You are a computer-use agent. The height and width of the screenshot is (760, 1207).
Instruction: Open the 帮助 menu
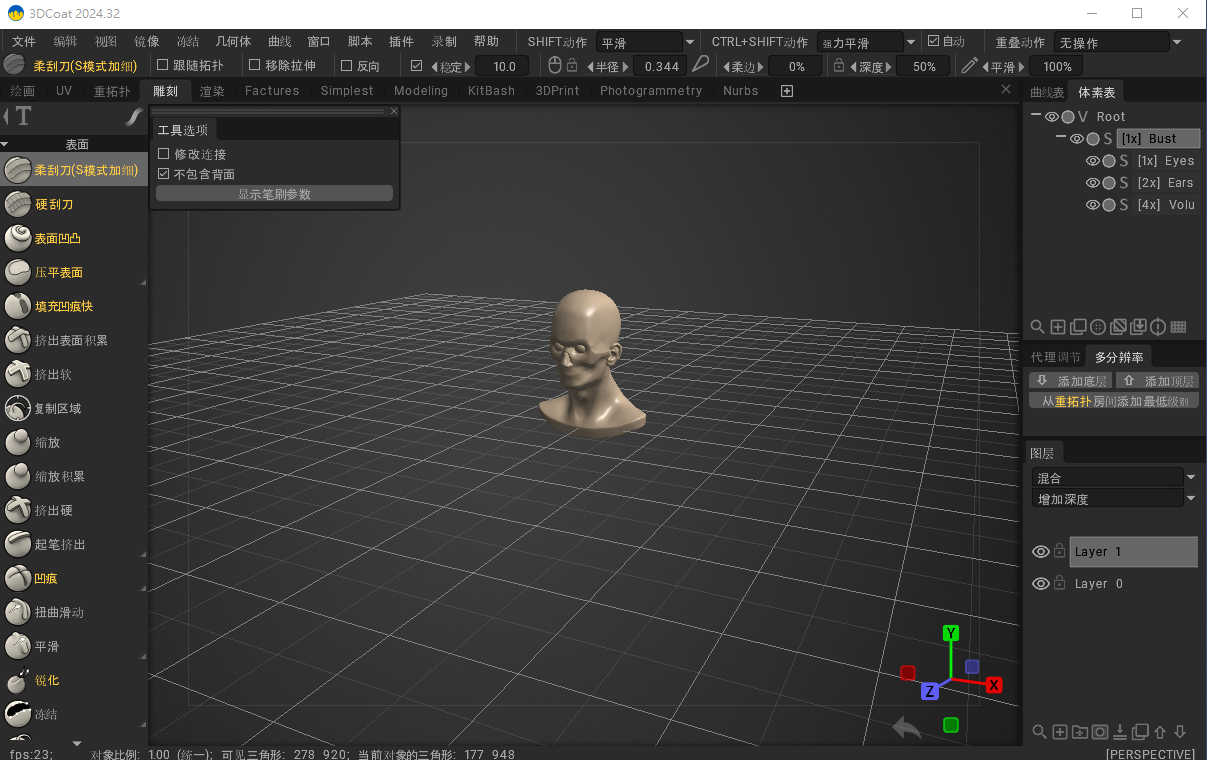click(486, 41)
